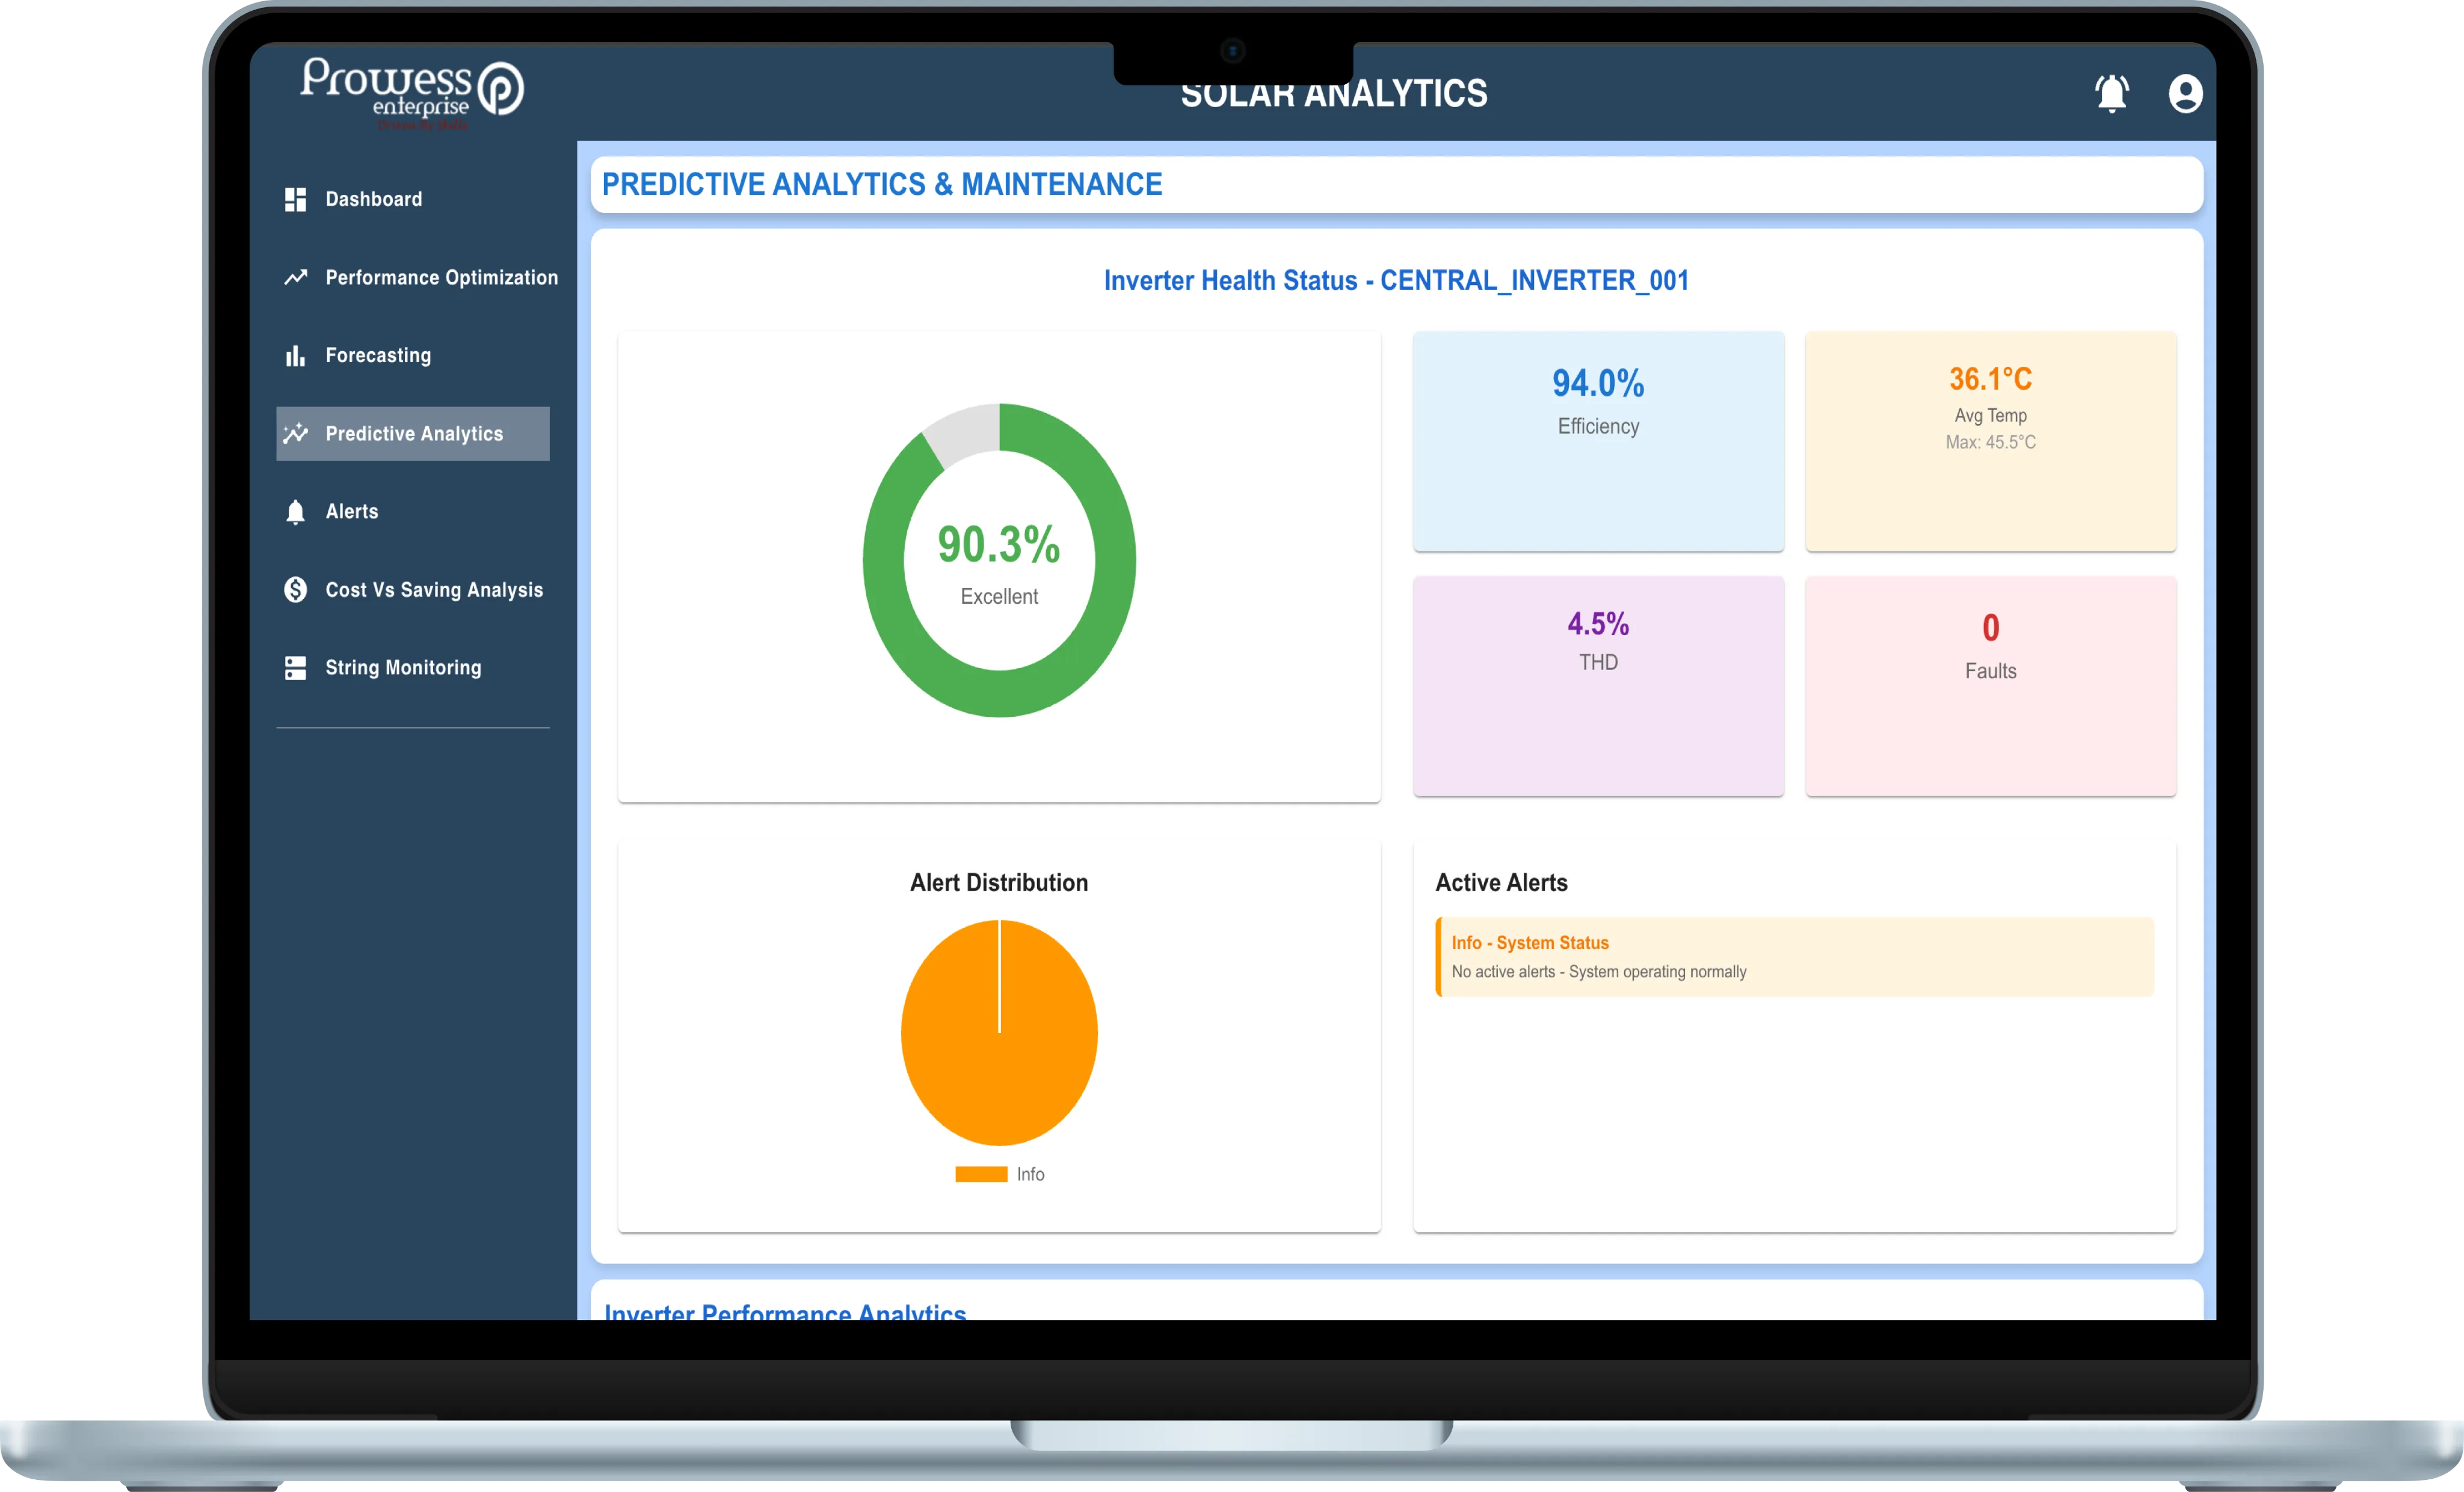The height and width of the screenshot is (1492, 2464).
Task: Click the Alert Distribution heading
Action: tap(998, 882)
